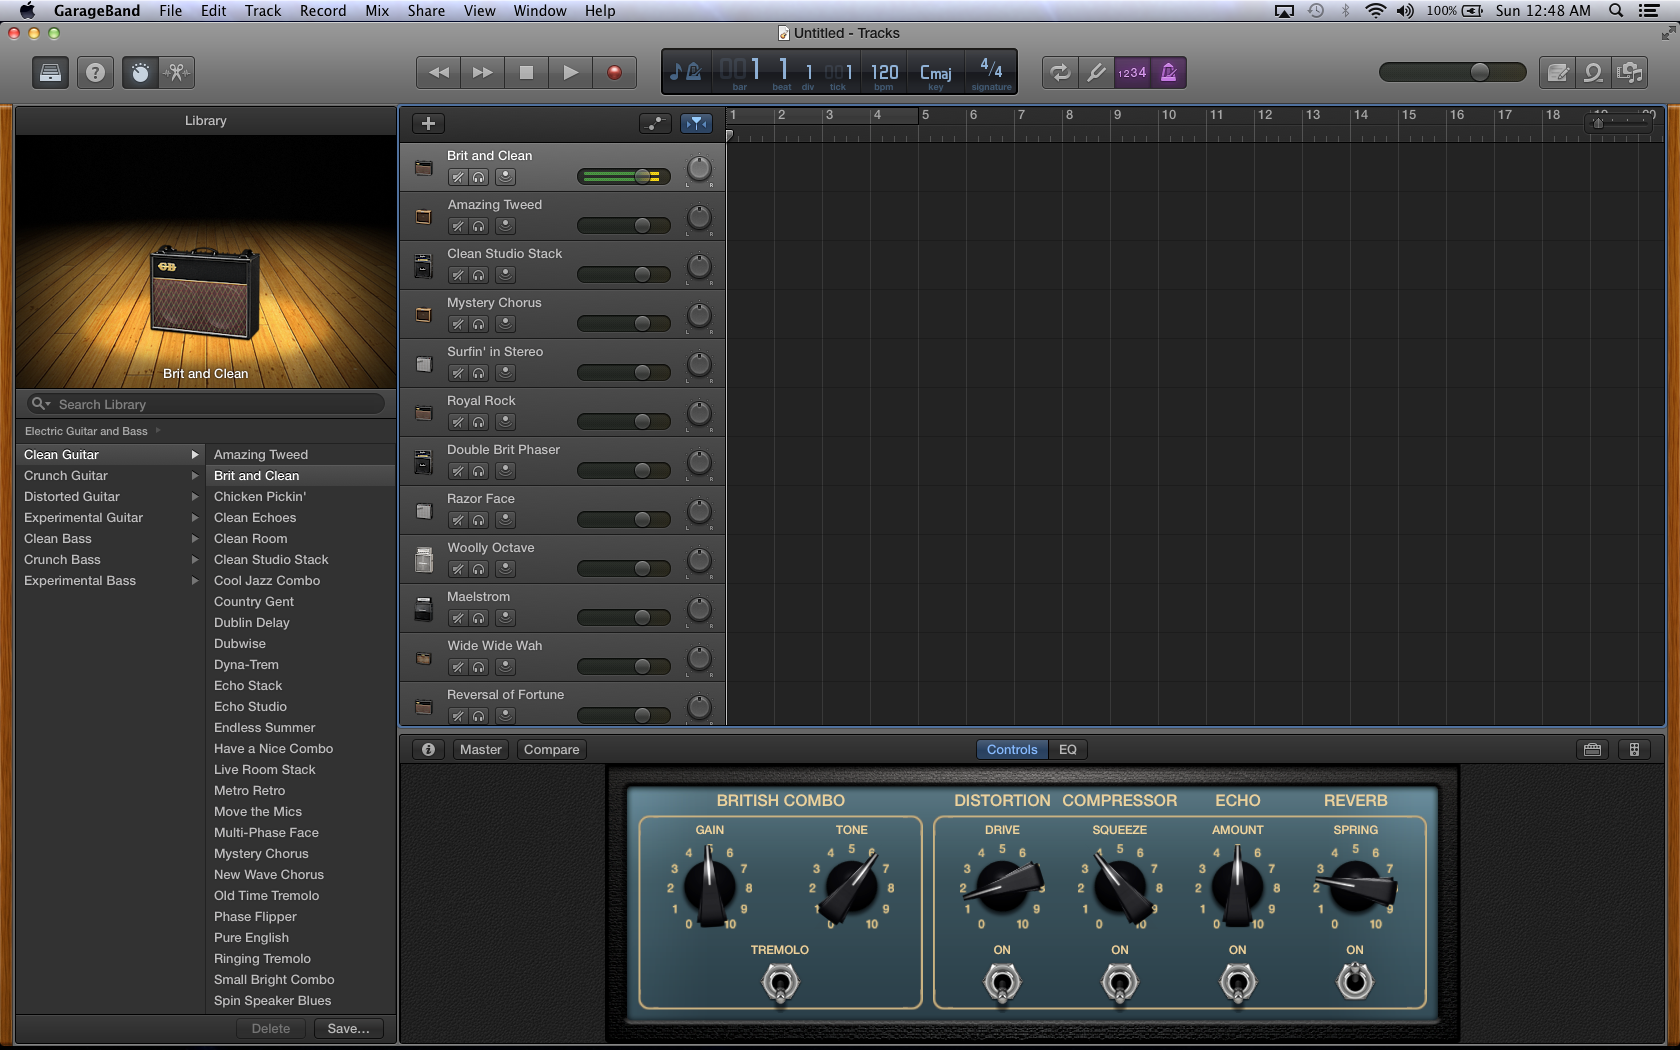
Task: Click the Rewind transport button
Action: [438, 72]
